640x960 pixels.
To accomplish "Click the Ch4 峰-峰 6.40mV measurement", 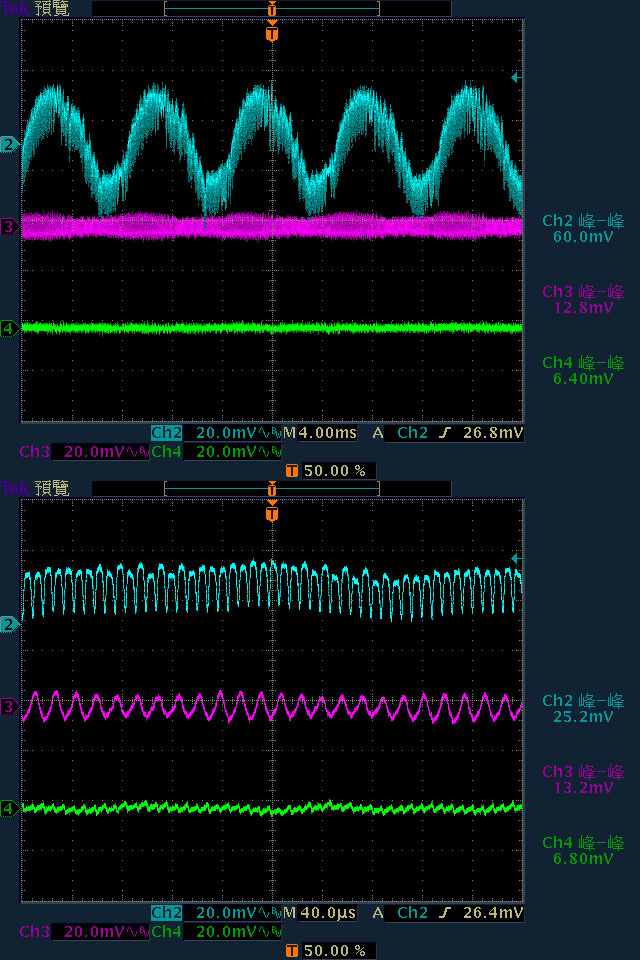I will click(583, 371).
